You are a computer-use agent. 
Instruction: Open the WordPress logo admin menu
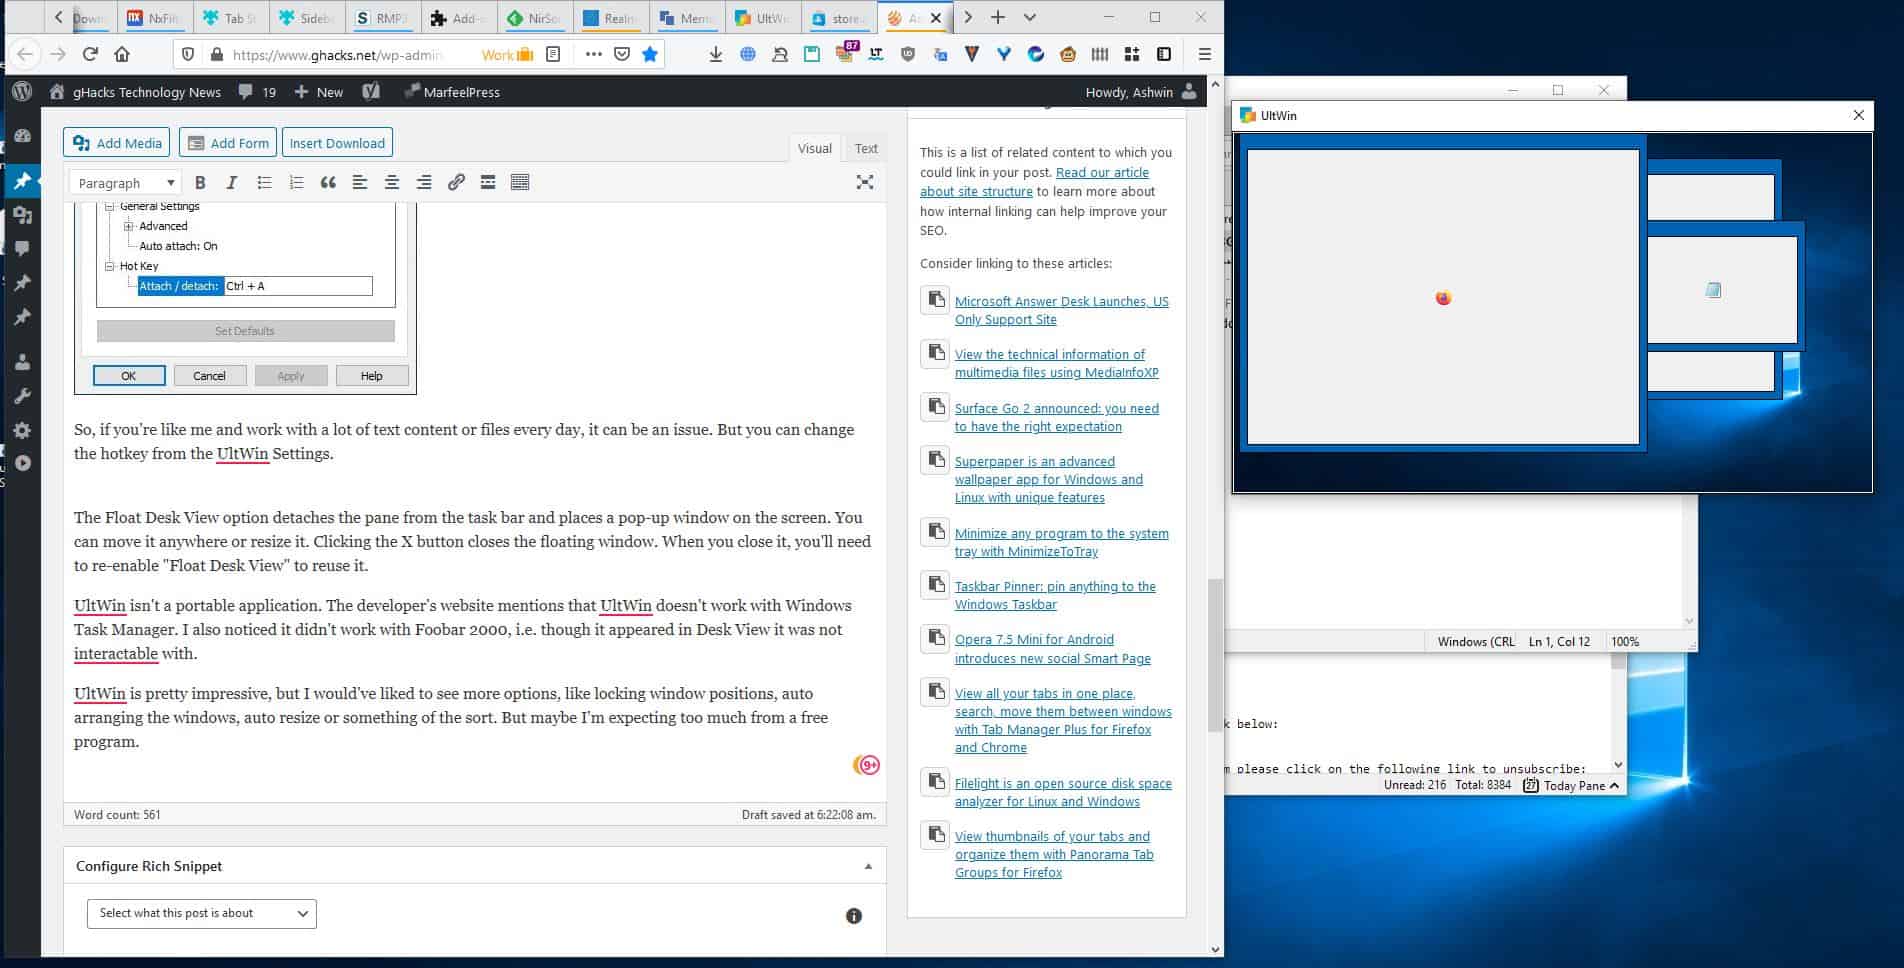click(x=22, y=92)
